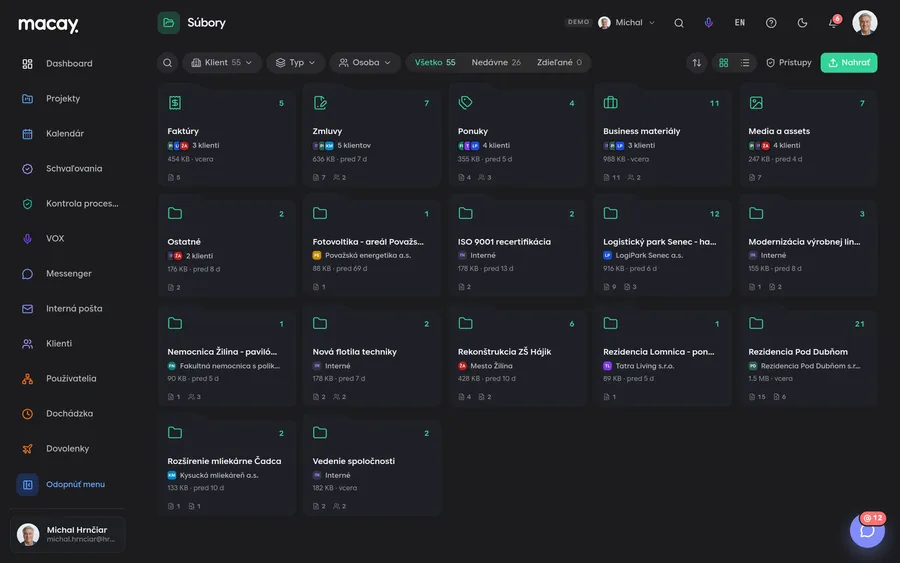Switch to list view layout
900x563 pixels.
click(744, 63)
